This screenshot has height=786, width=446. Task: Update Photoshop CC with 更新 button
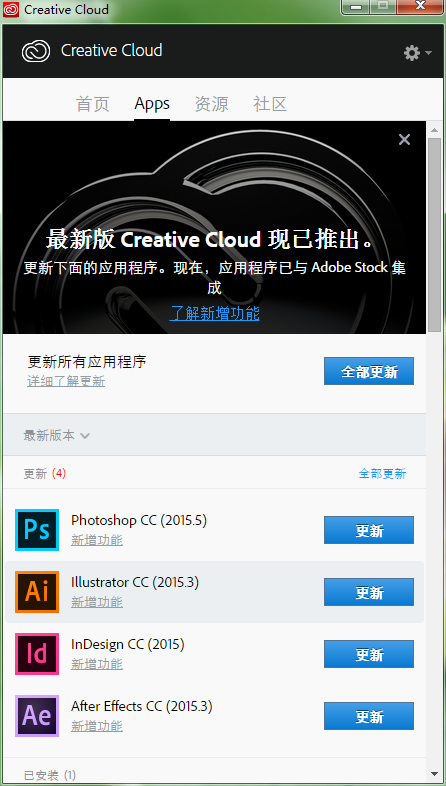(369, 530)
